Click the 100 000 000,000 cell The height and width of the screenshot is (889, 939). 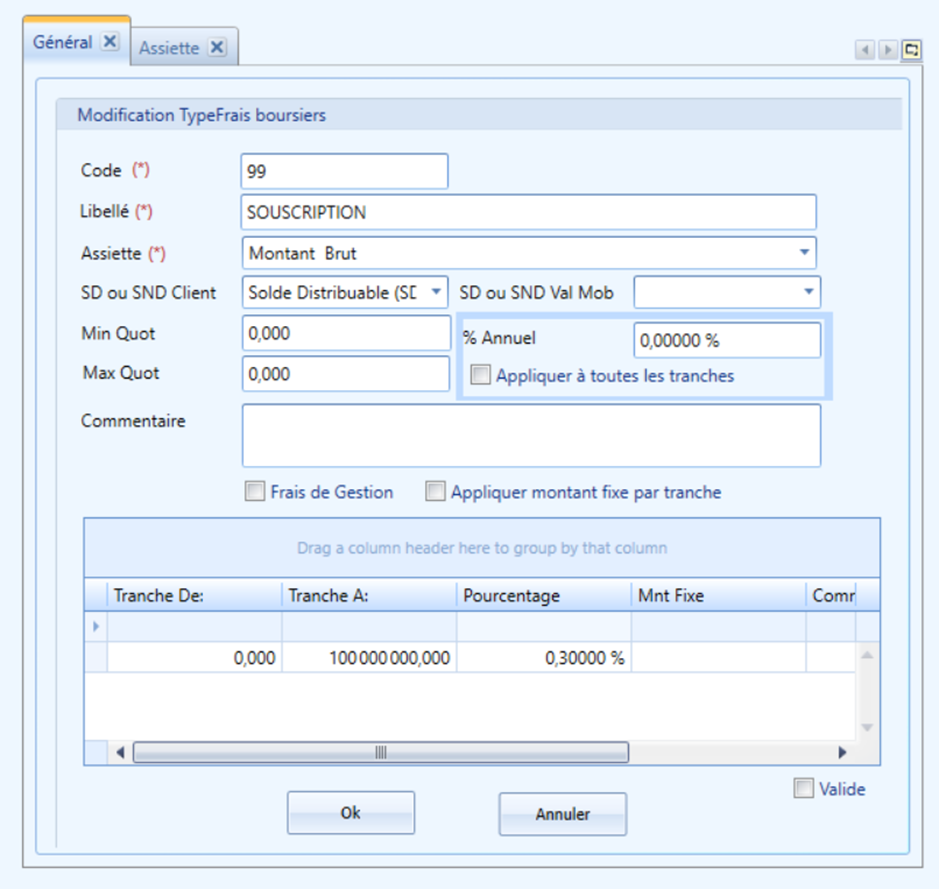click(x=369, y=657)
